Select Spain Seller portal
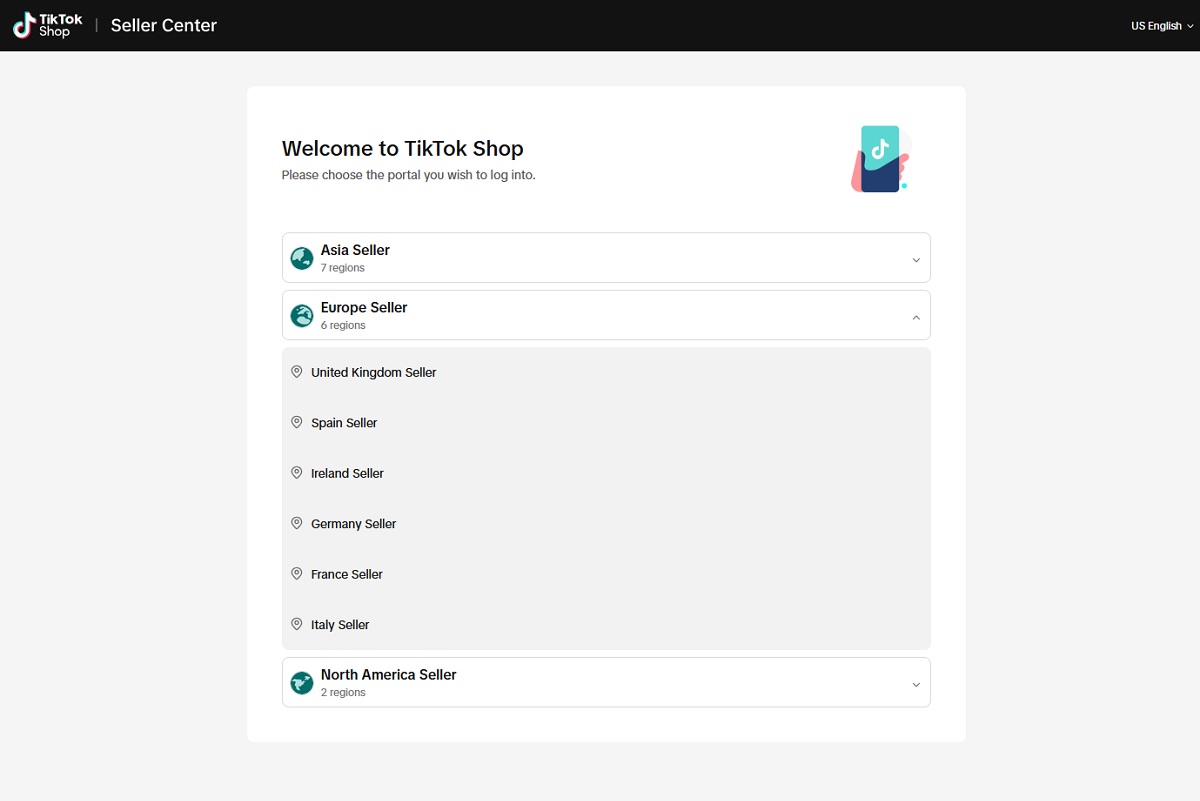Viewport: 1200px width, 801px height. [606, 423]
